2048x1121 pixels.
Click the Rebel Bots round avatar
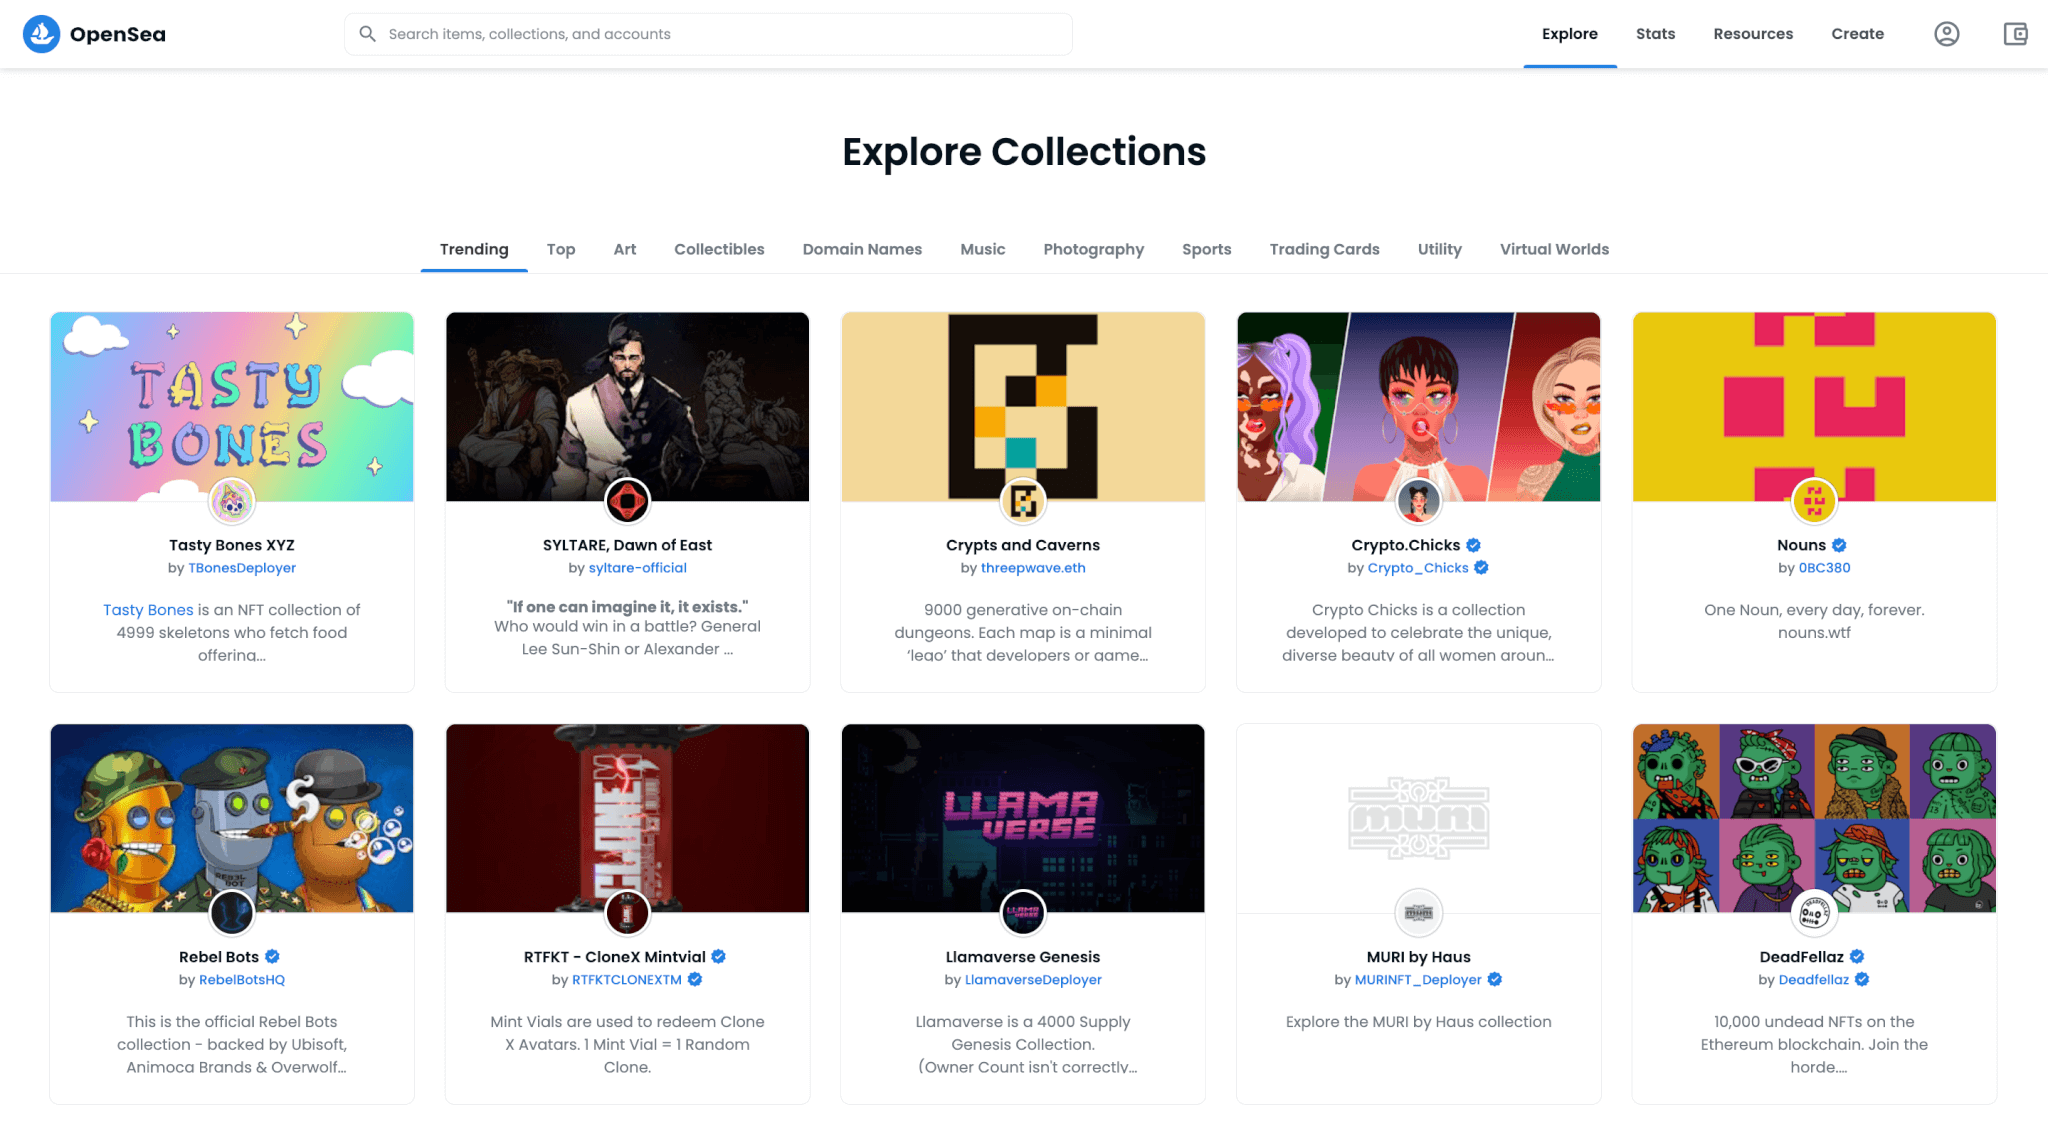(x=232, y=913)
